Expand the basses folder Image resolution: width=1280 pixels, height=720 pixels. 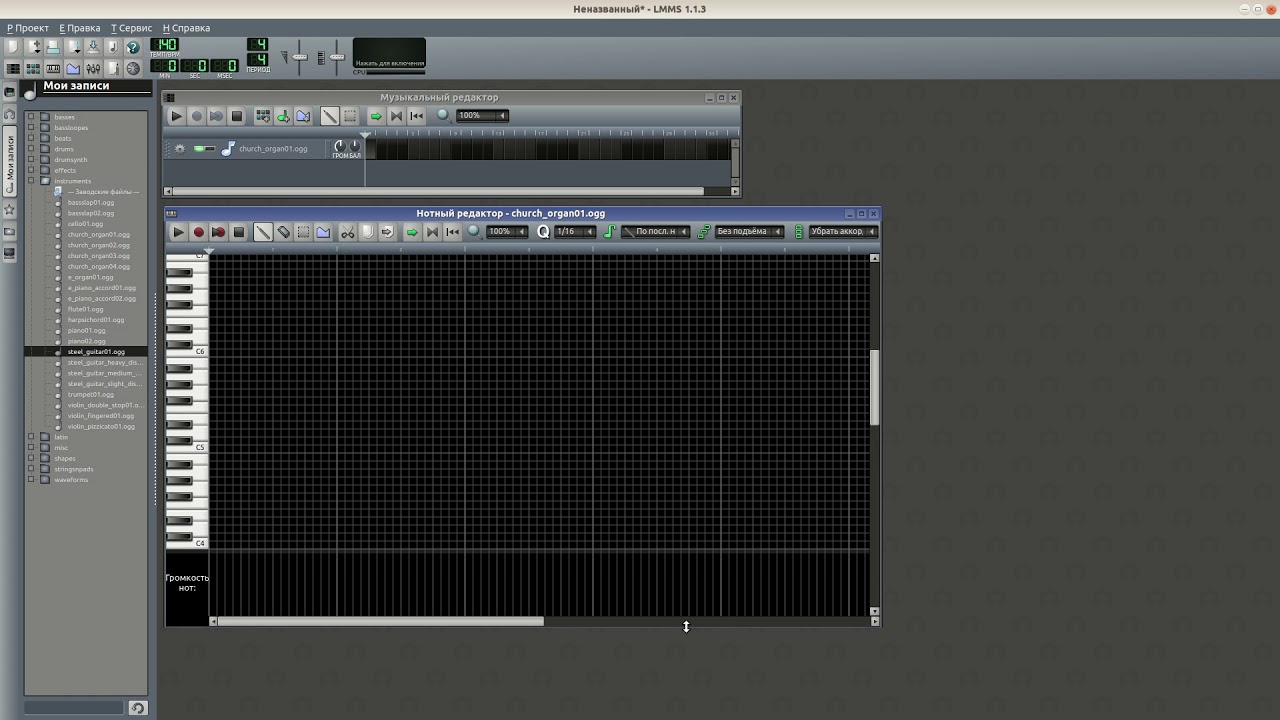click(31, 117)
